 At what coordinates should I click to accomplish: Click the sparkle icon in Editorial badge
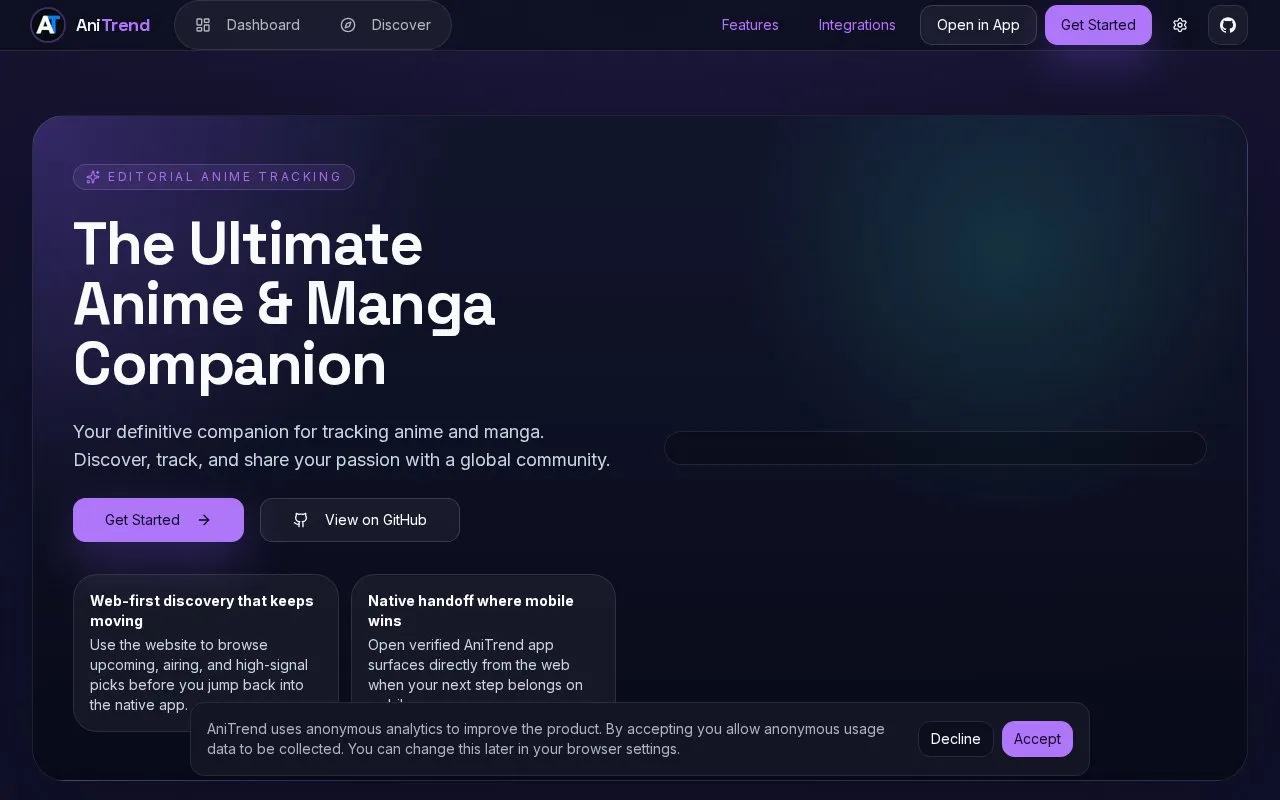pos(93,177)
